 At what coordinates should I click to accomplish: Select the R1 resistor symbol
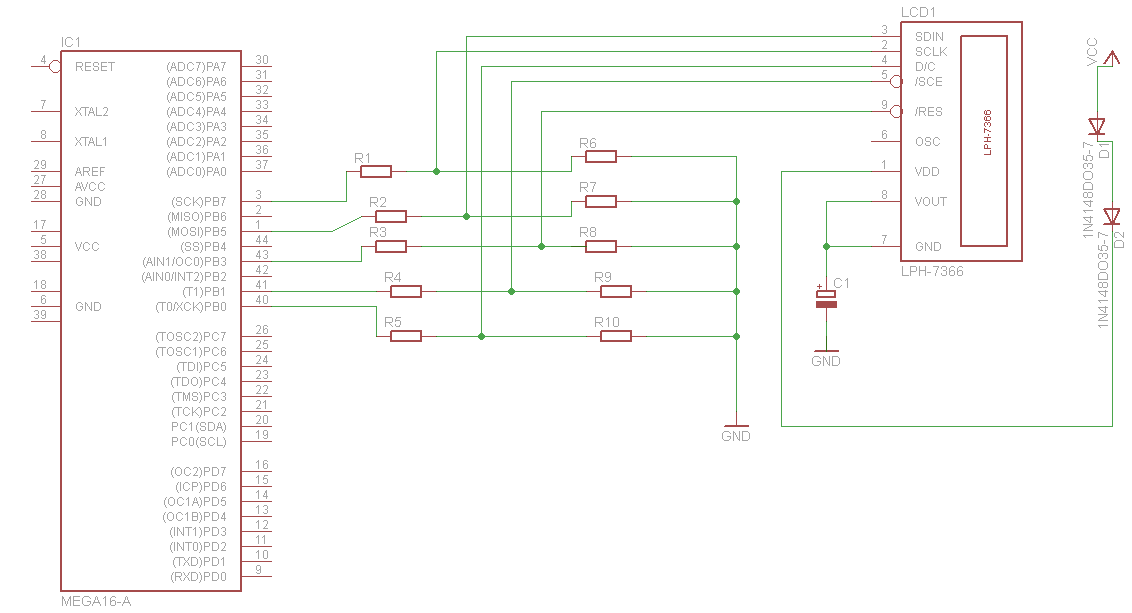coord(375,171)
